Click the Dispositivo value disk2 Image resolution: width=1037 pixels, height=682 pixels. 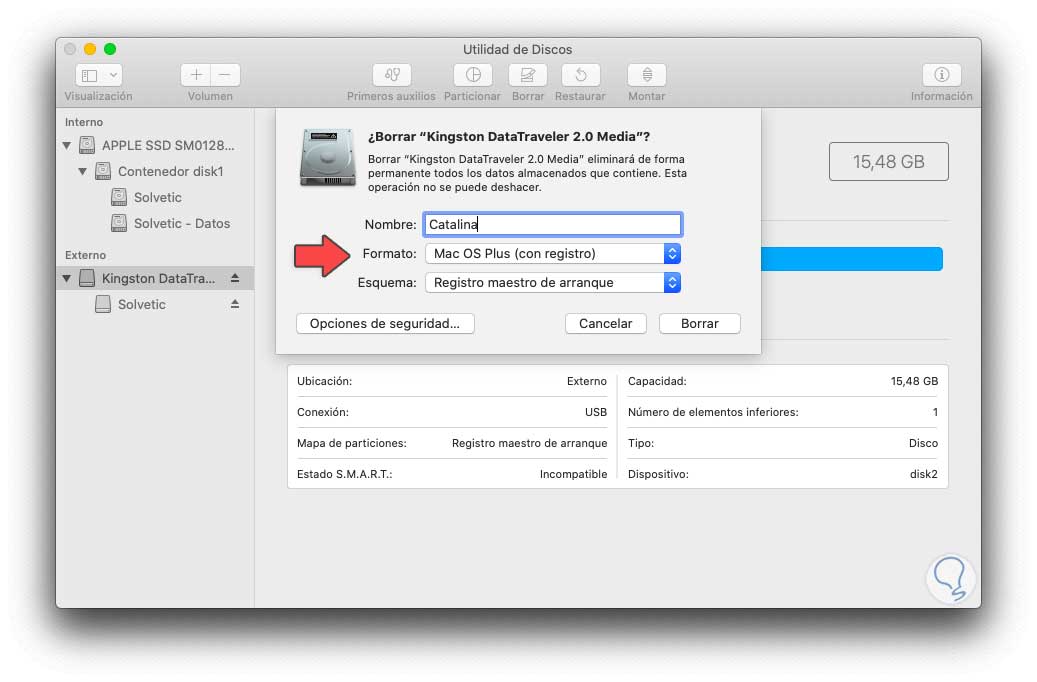[924, 474]
